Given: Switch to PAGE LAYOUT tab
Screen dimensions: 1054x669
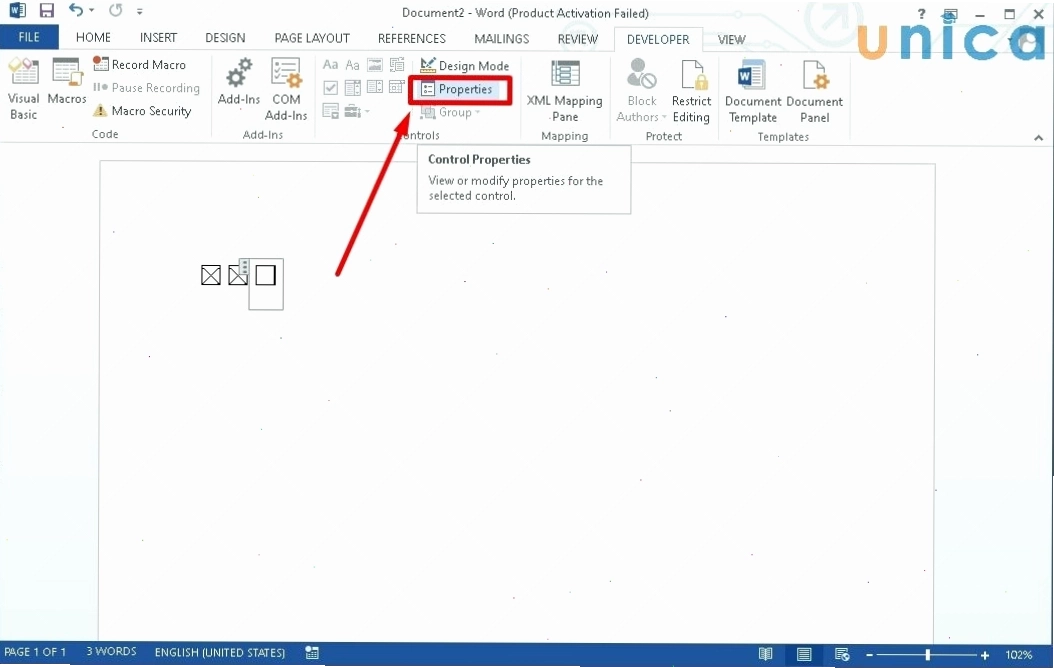Looking at the screenshot, I should coord(312,38).
